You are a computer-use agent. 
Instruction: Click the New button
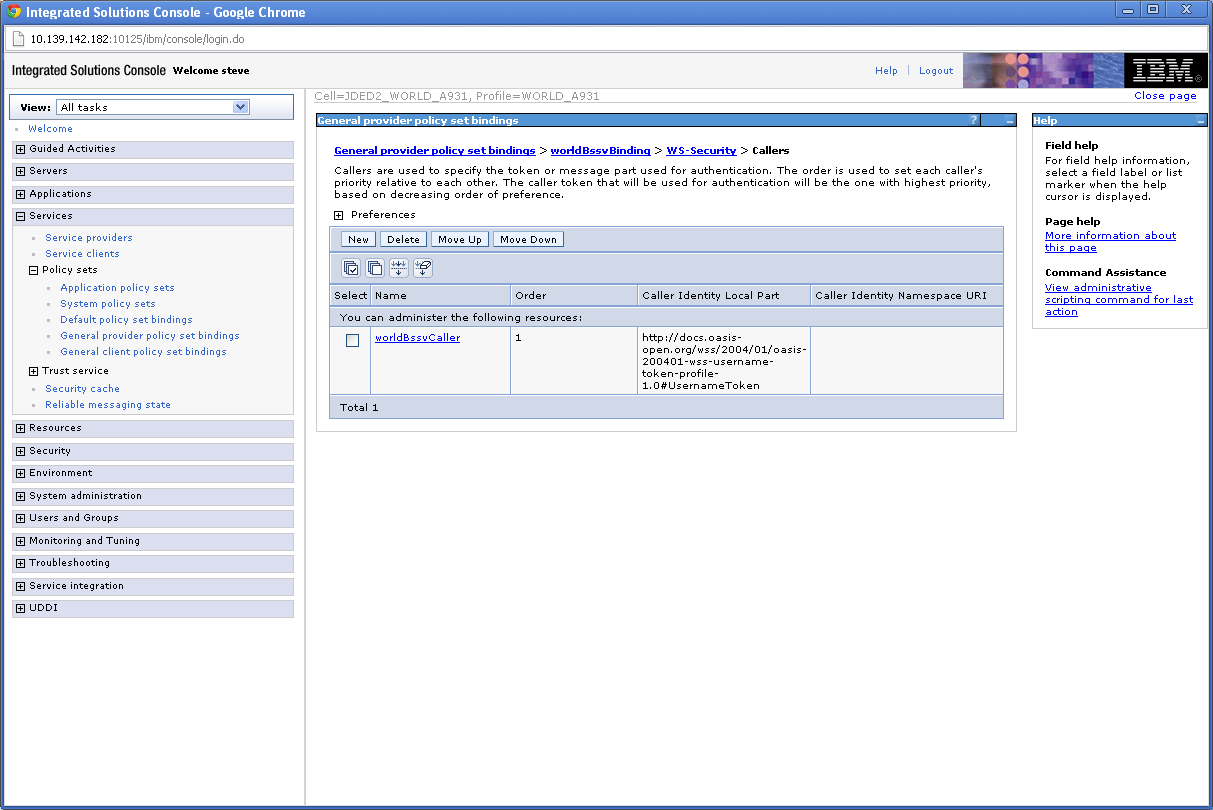click(x=359, y=239)
